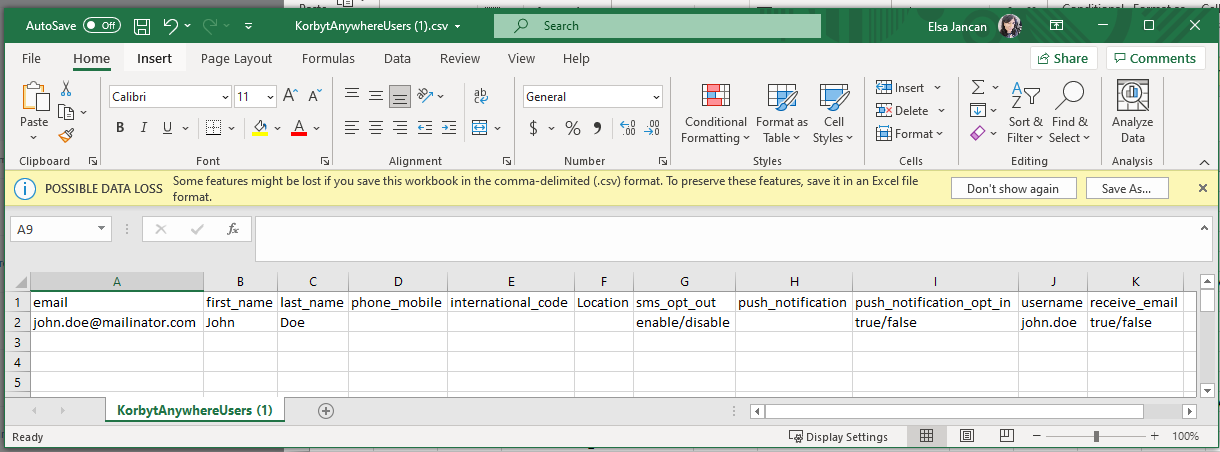Image resolution: width=1220 pixels, height=452 pixels.
Task: Click the Save floppy disk icon
Action: pos(142,26)
